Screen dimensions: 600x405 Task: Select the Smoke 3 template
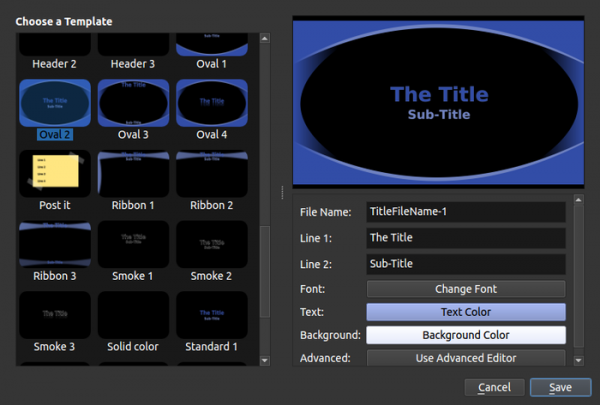pyautogui.click(x=55, y=314)
